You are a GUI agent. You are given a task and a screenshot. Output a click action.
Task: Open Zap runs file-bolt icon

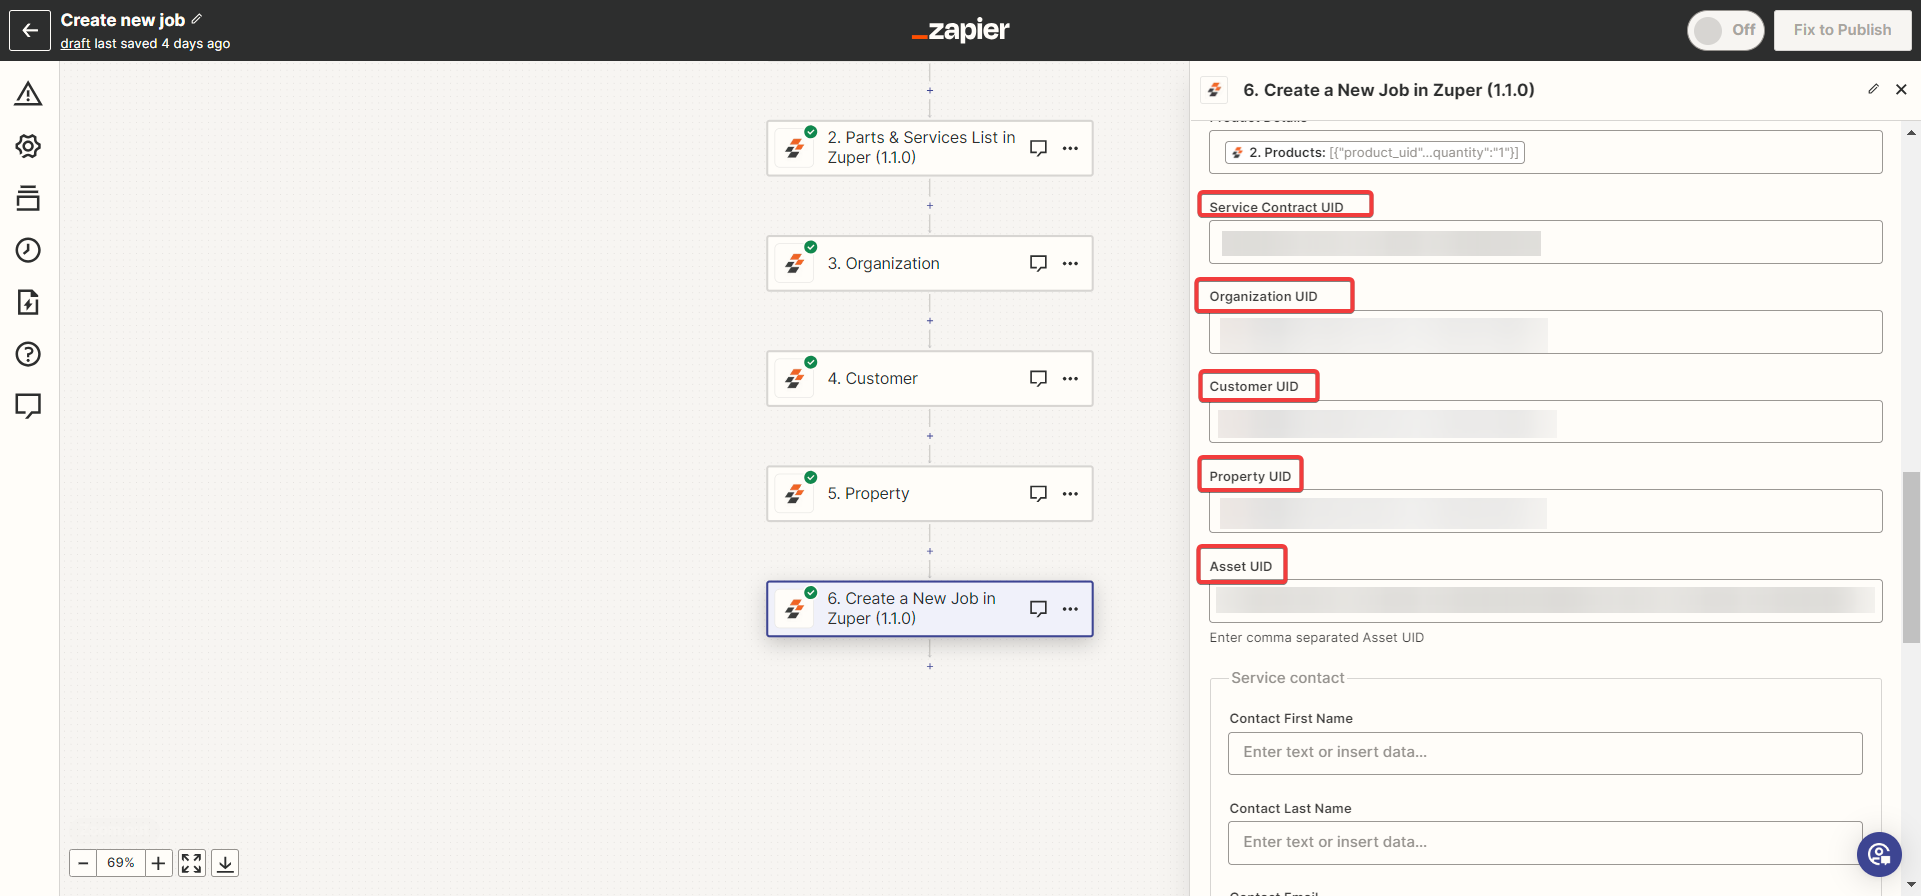28,302
